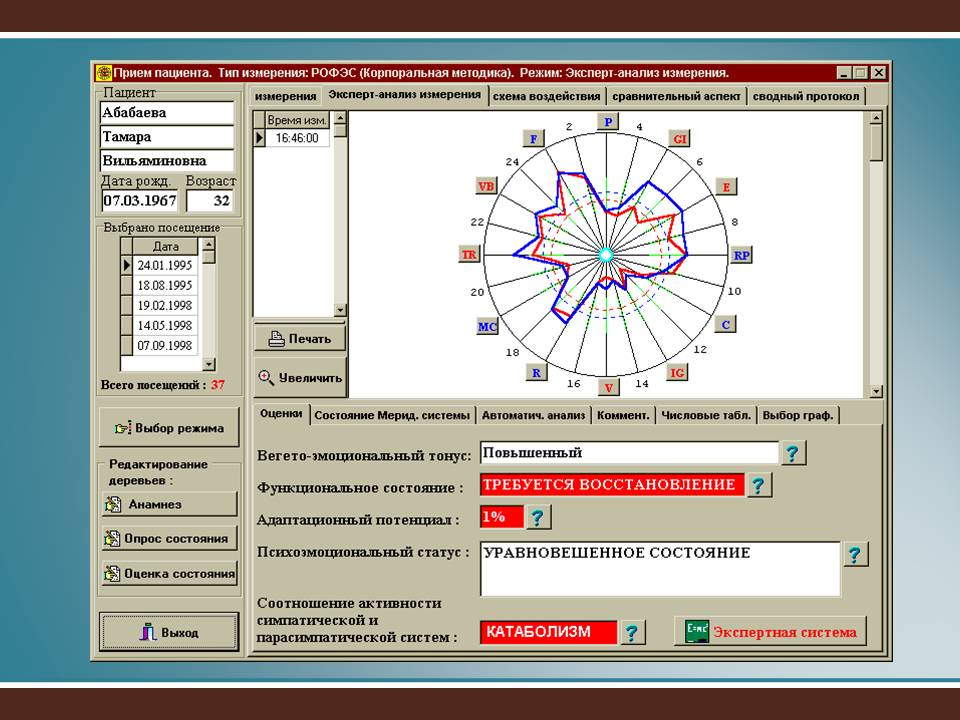Open the сводный протокол tab

point(805,96)
